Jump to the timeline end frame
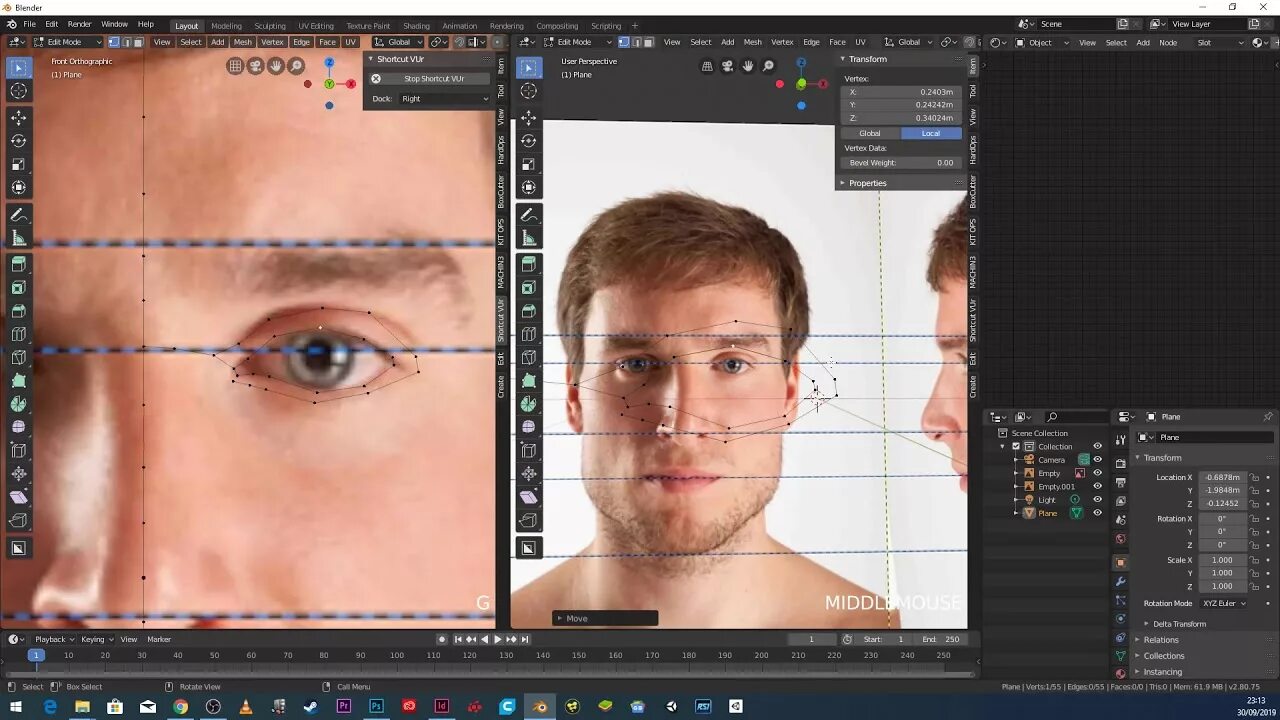The width and height of the screenshot is (1280, 720). [525, 639]
